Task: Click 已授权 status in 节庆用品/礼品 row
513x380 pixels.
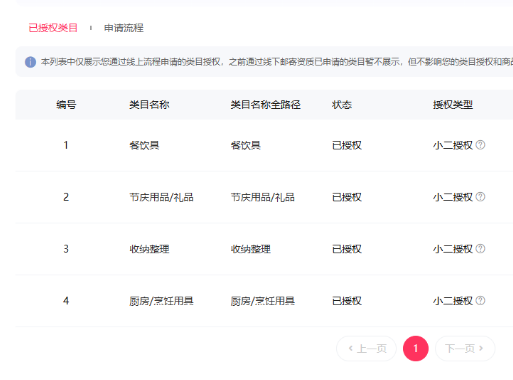Action: coord(347,197)
